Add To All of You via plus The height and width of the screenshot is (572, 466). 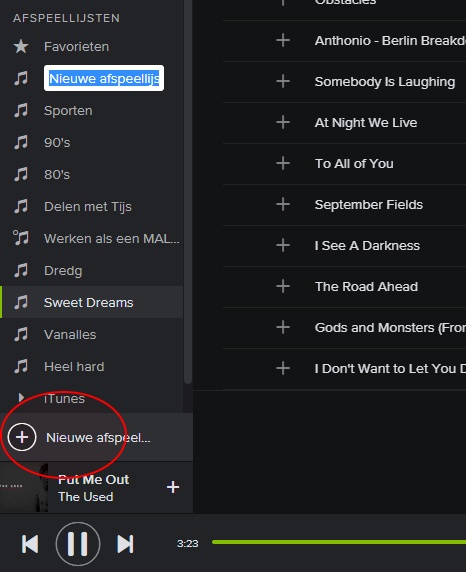point(283,163)
